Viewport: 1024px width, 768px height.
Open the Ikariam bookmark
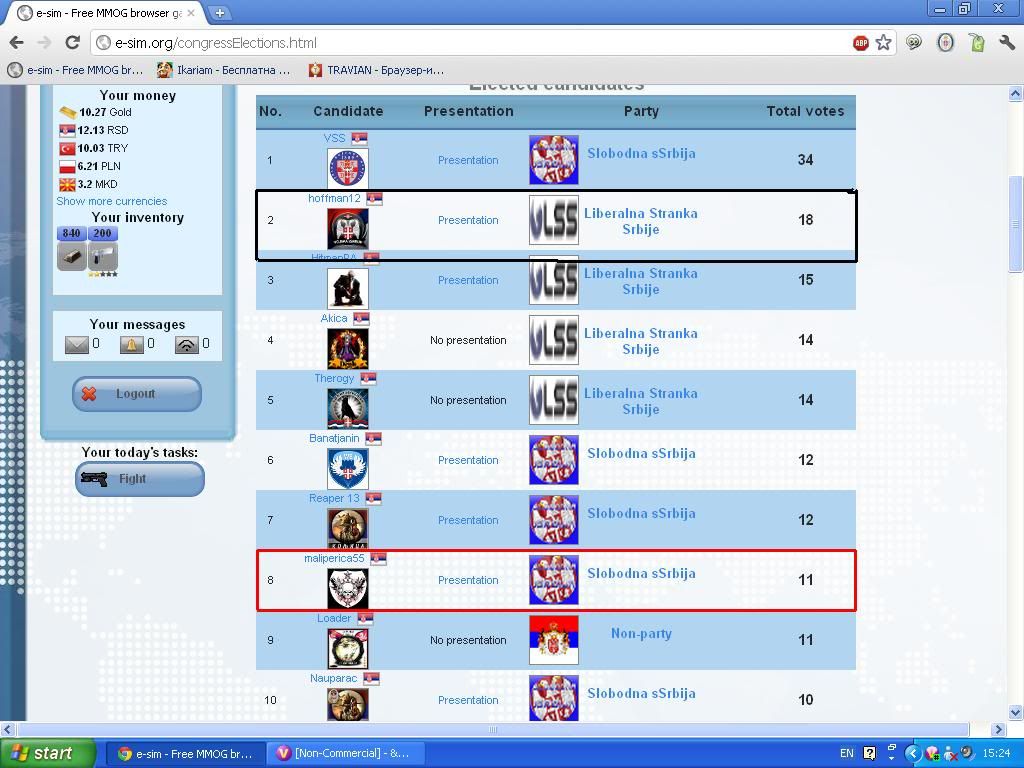(x=224, y=70)
